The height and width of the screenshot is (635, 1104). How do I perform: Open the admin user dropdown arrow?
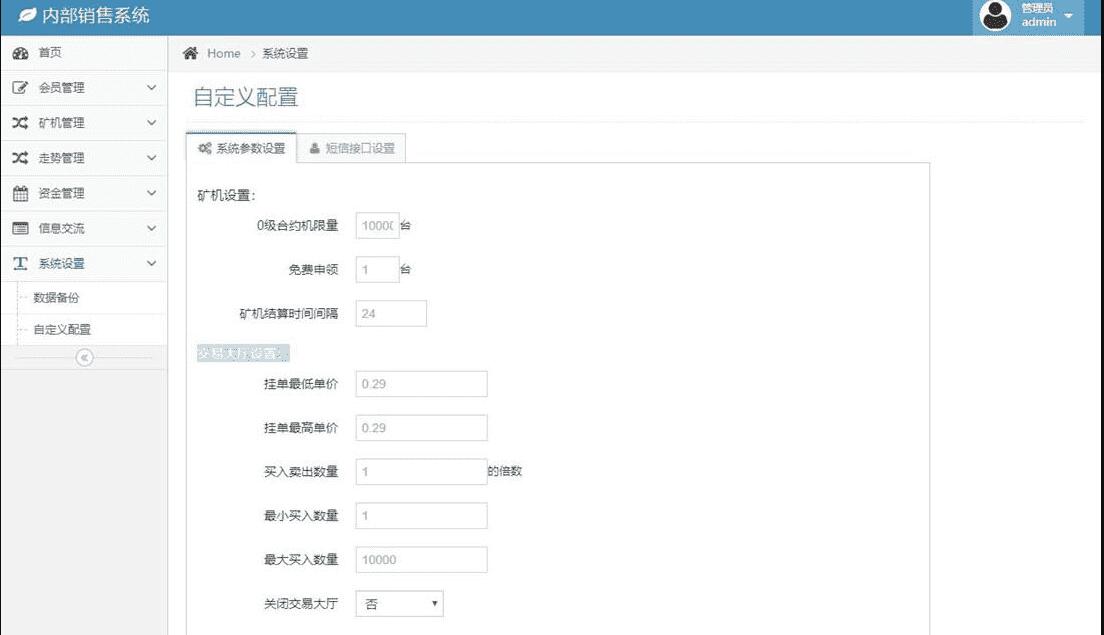1068,15
